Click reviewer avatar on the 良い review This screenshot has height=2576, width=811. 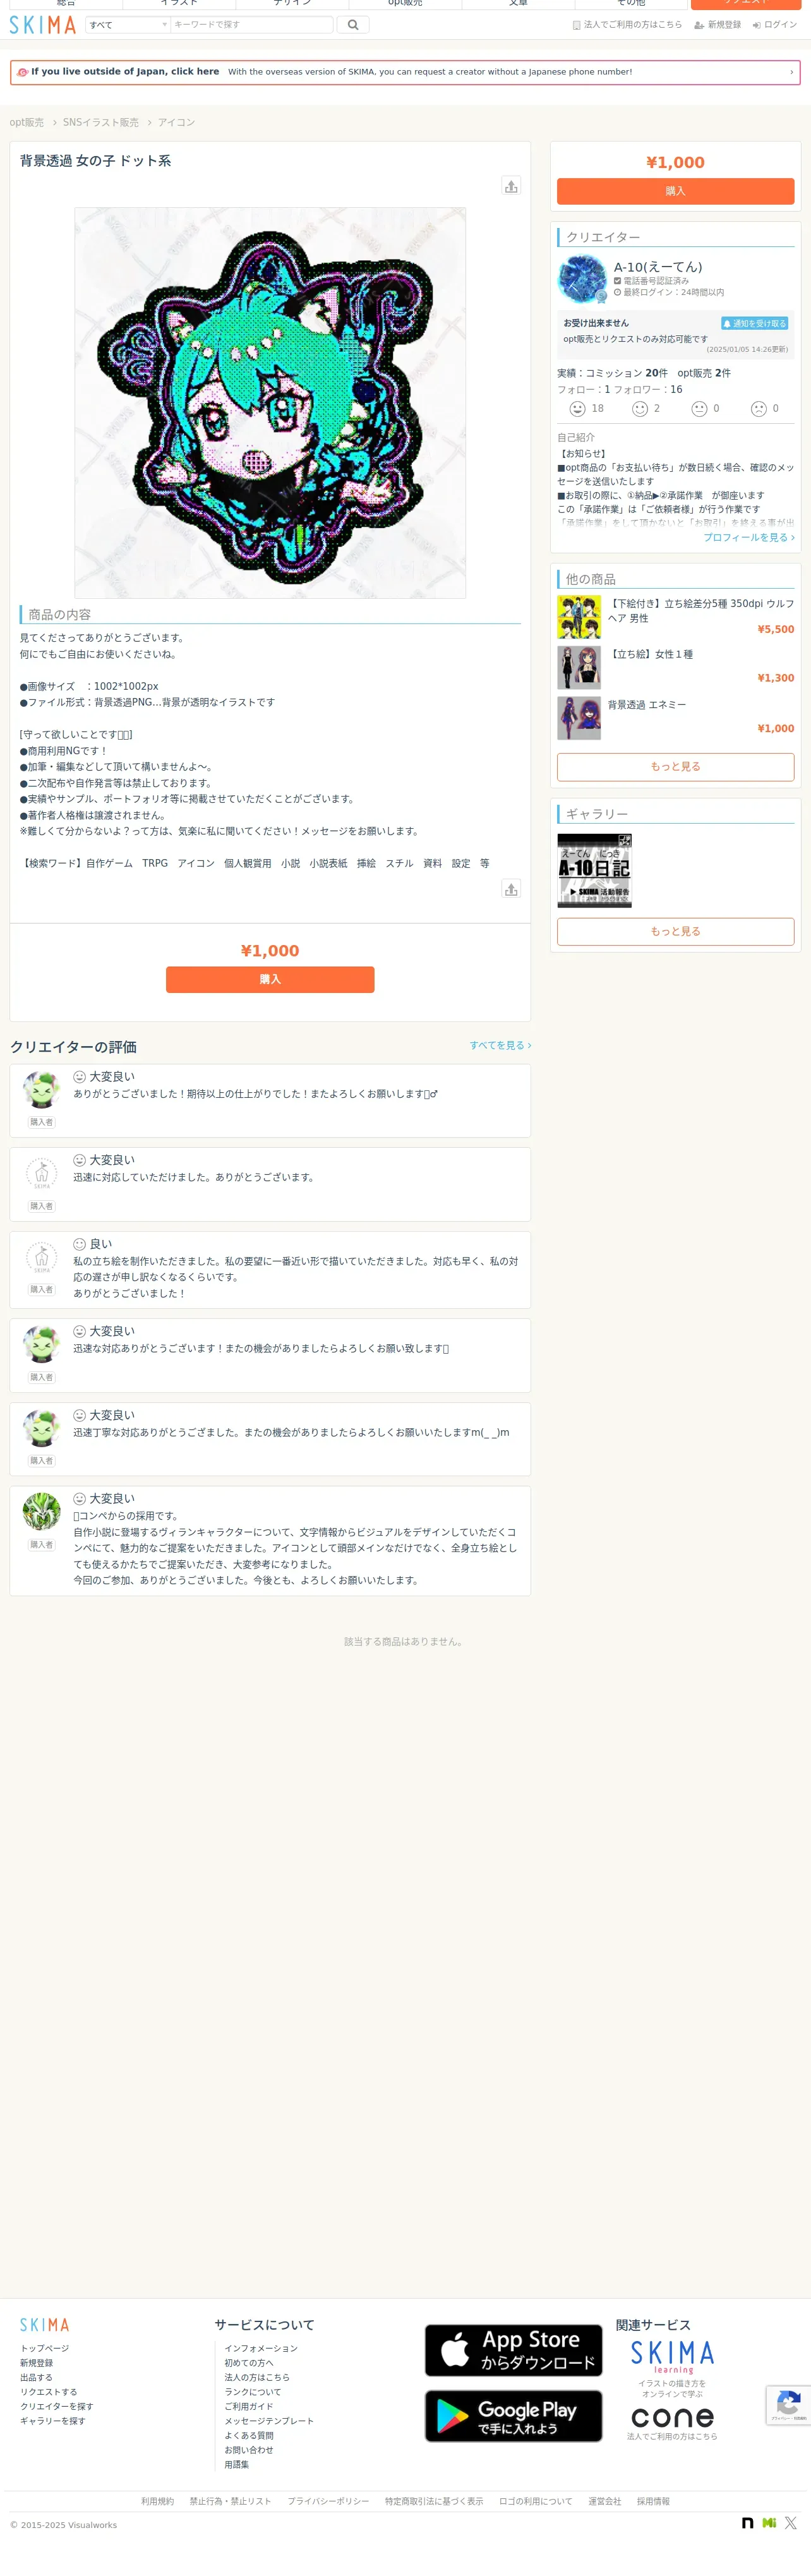coord(41,1258)
